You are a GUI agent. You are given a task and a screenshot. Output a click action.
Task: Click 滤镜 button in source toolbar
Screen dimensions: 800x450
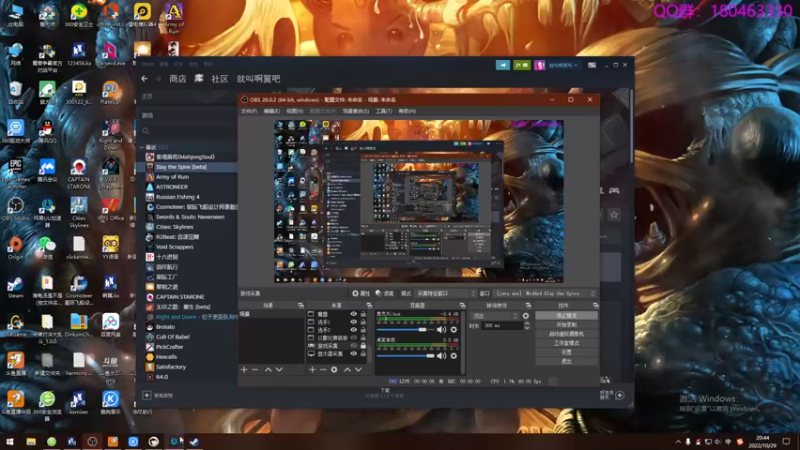coord(385,293)
